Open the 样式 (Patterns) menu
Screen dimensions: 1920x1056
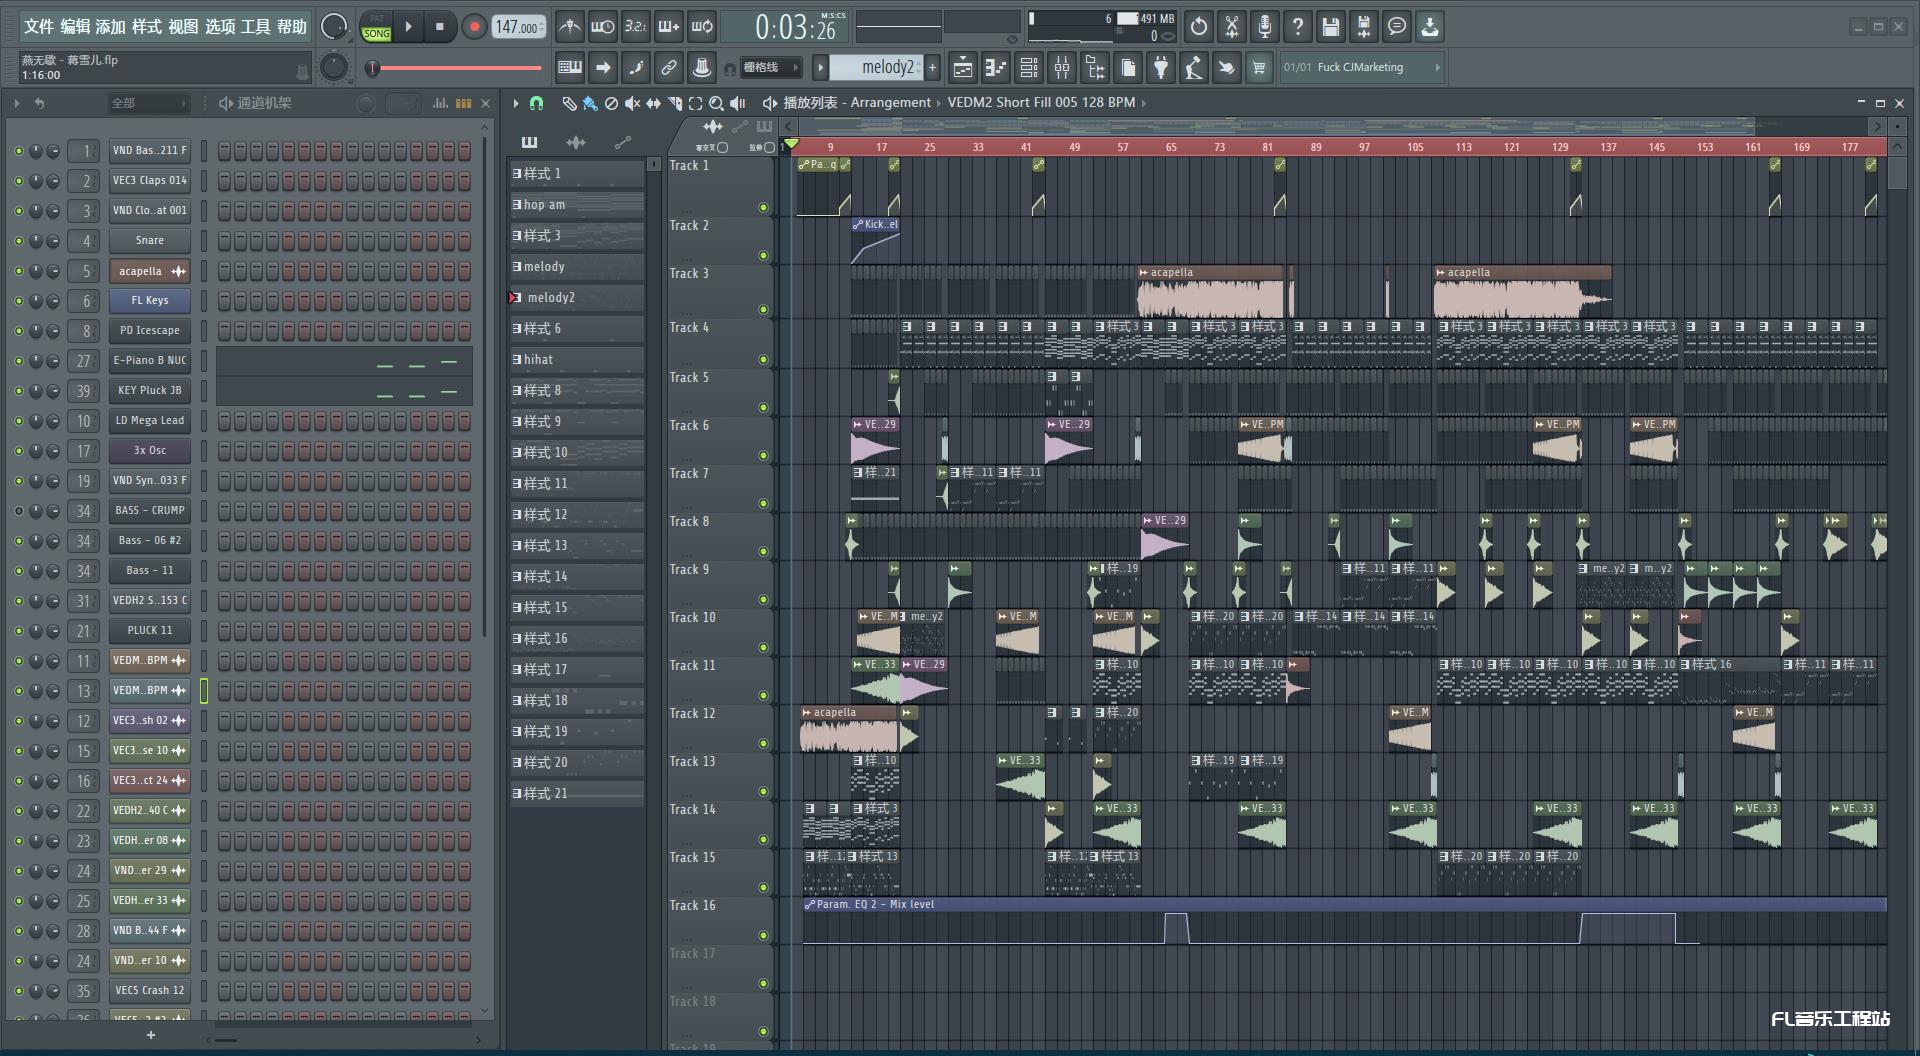[x=147, y=27]
